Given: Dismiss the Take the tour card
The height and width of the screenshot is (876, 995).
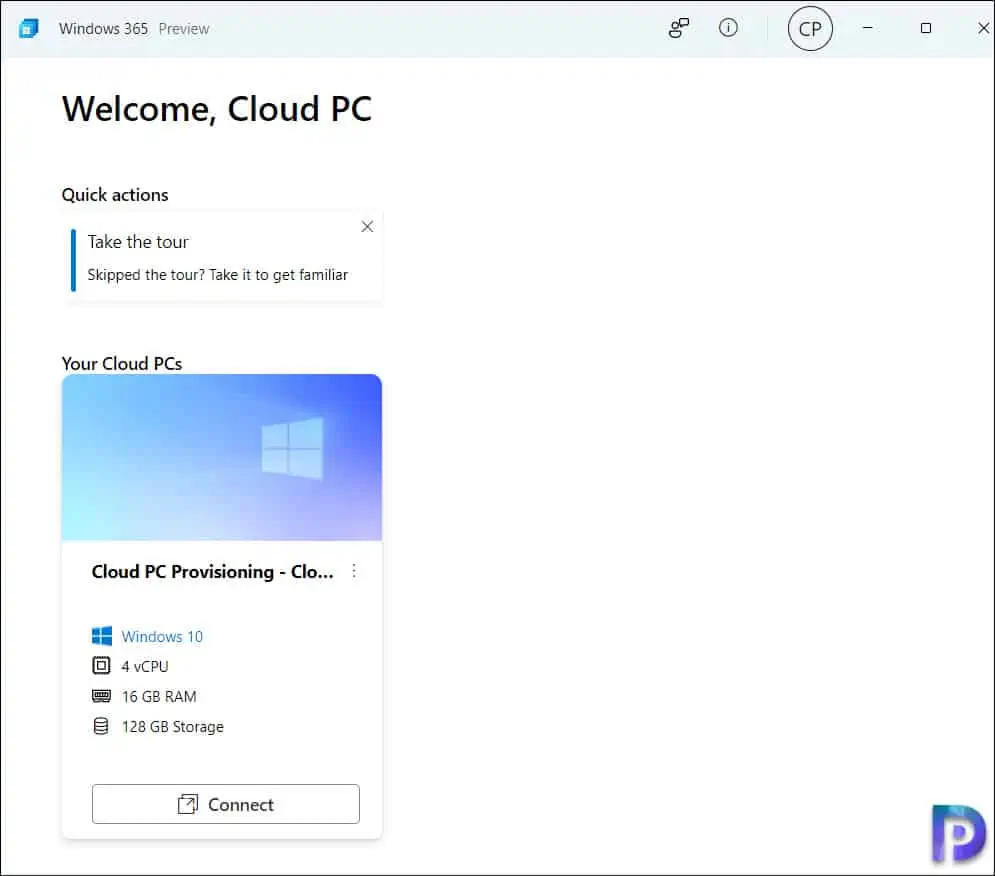Looking at the screenshot, I should click(367, 227).
